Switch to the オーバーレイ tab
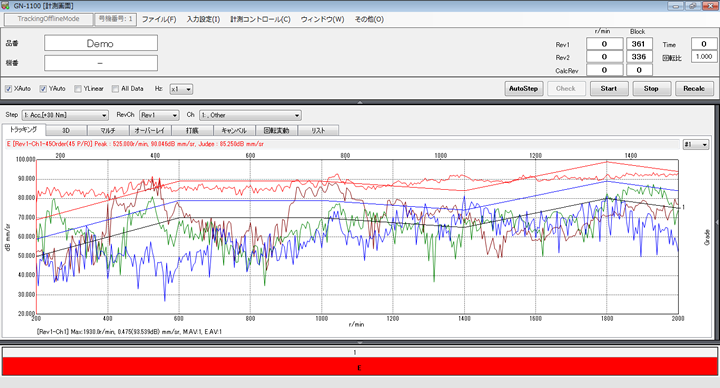This screenshot has width=720, height=388. [x=150, y=130]
